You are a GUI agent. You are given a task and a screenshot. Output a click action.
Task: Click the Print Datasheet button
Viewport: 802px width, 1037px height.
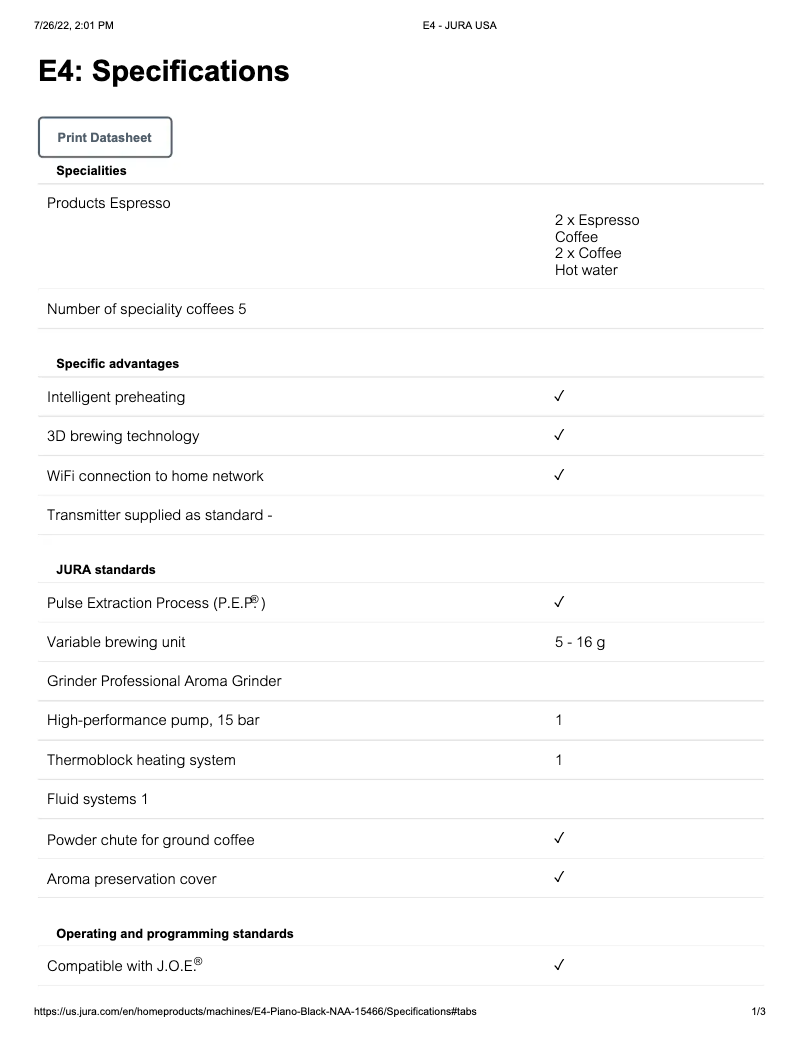click(105, 138)
